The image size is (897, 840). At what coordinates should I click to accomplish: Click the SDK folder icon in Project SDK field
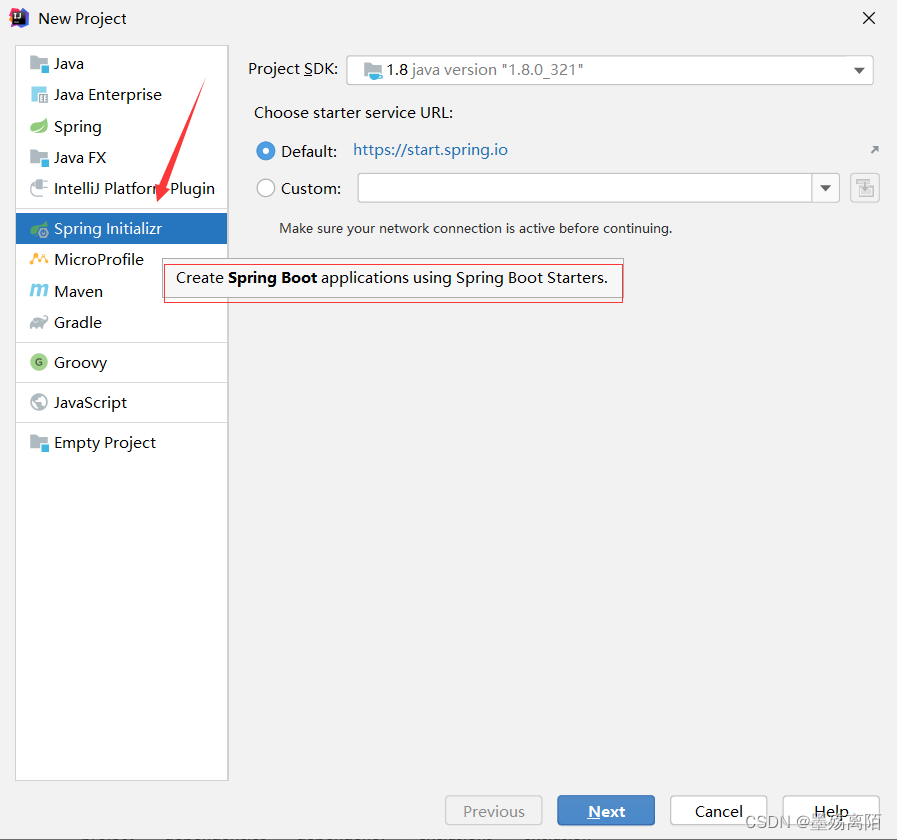click(373, 70)
